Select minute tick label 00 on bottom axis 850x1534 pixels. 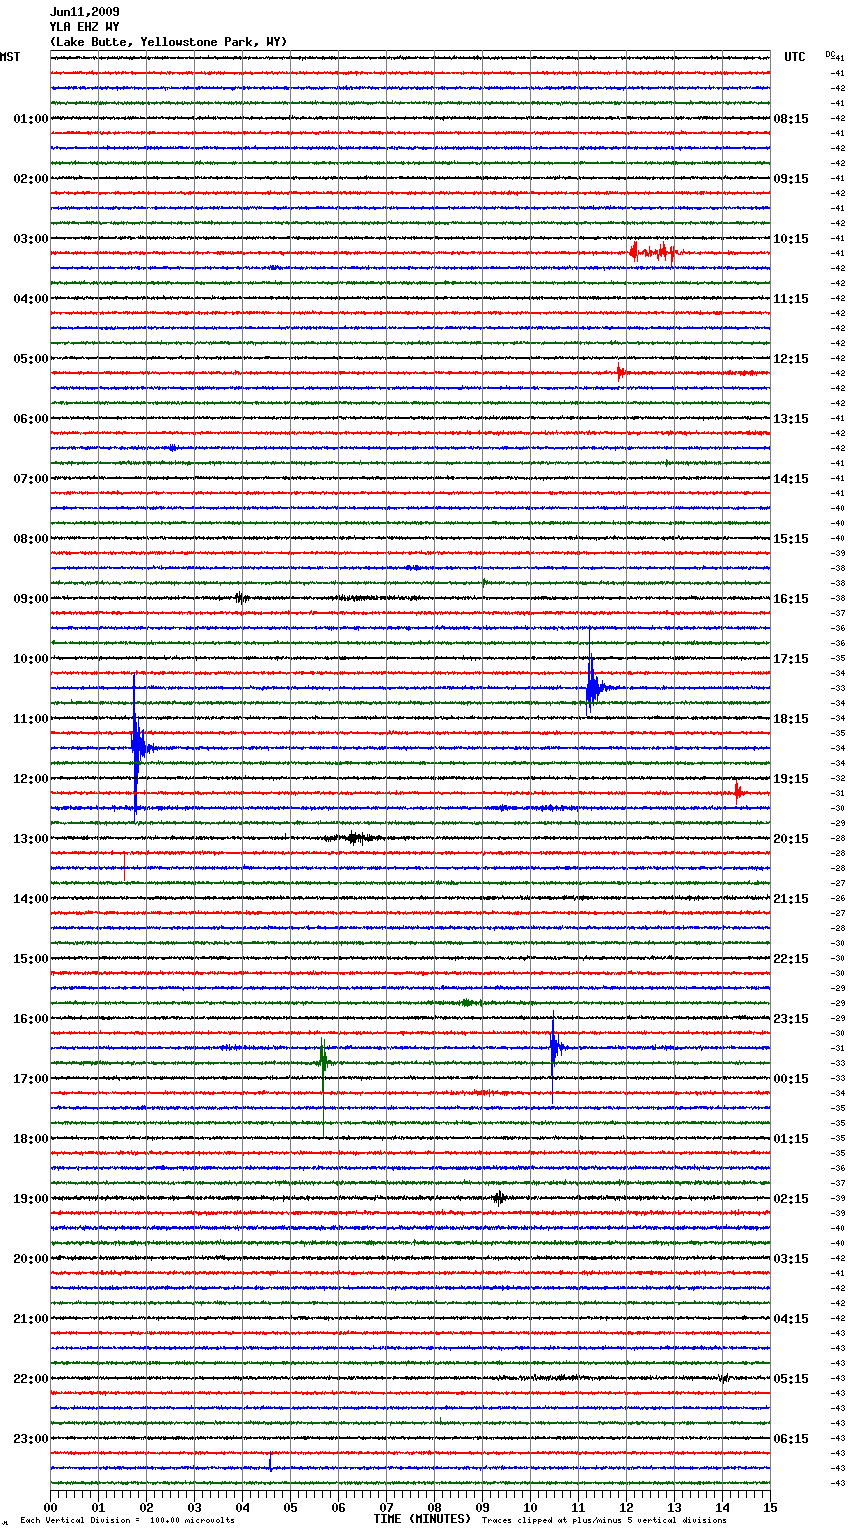click(50, 1507)
